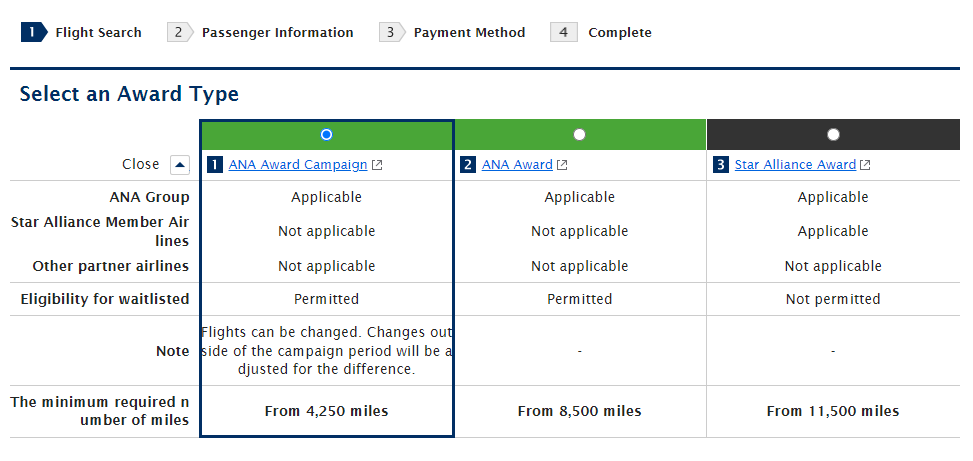Screen dimensions: 973x461
Task: Click step 2 number icon in progress bar
Action: click(x=180, y=32)
